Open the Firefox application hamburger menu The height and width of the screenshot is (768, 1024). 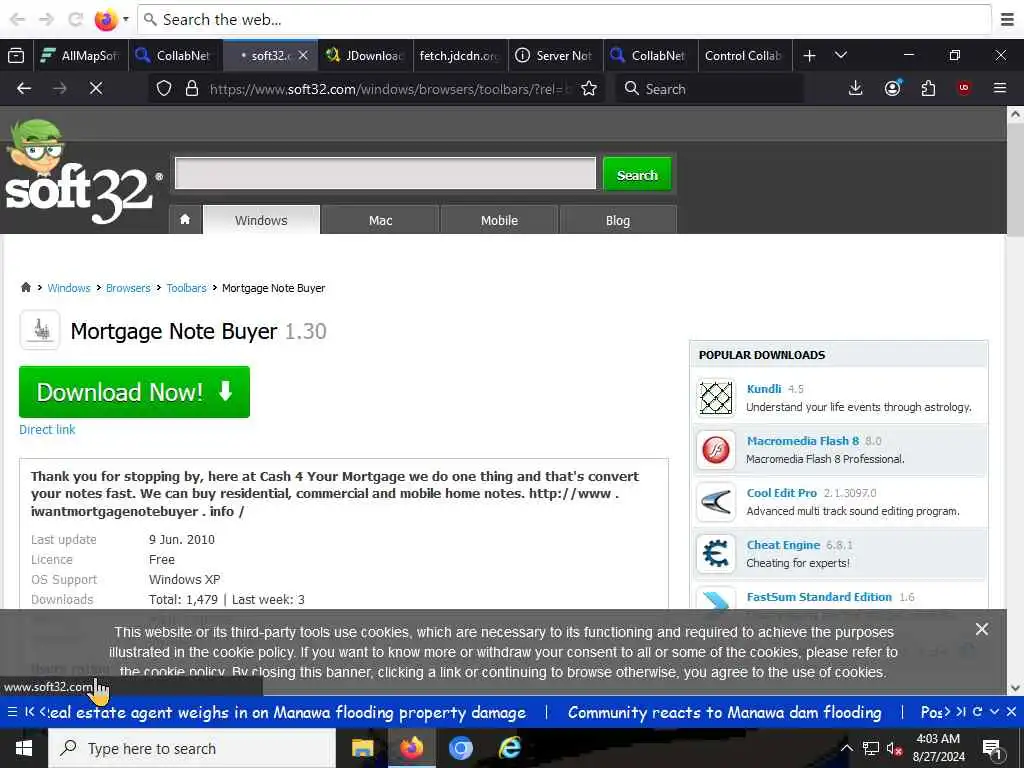[1000, 88]
